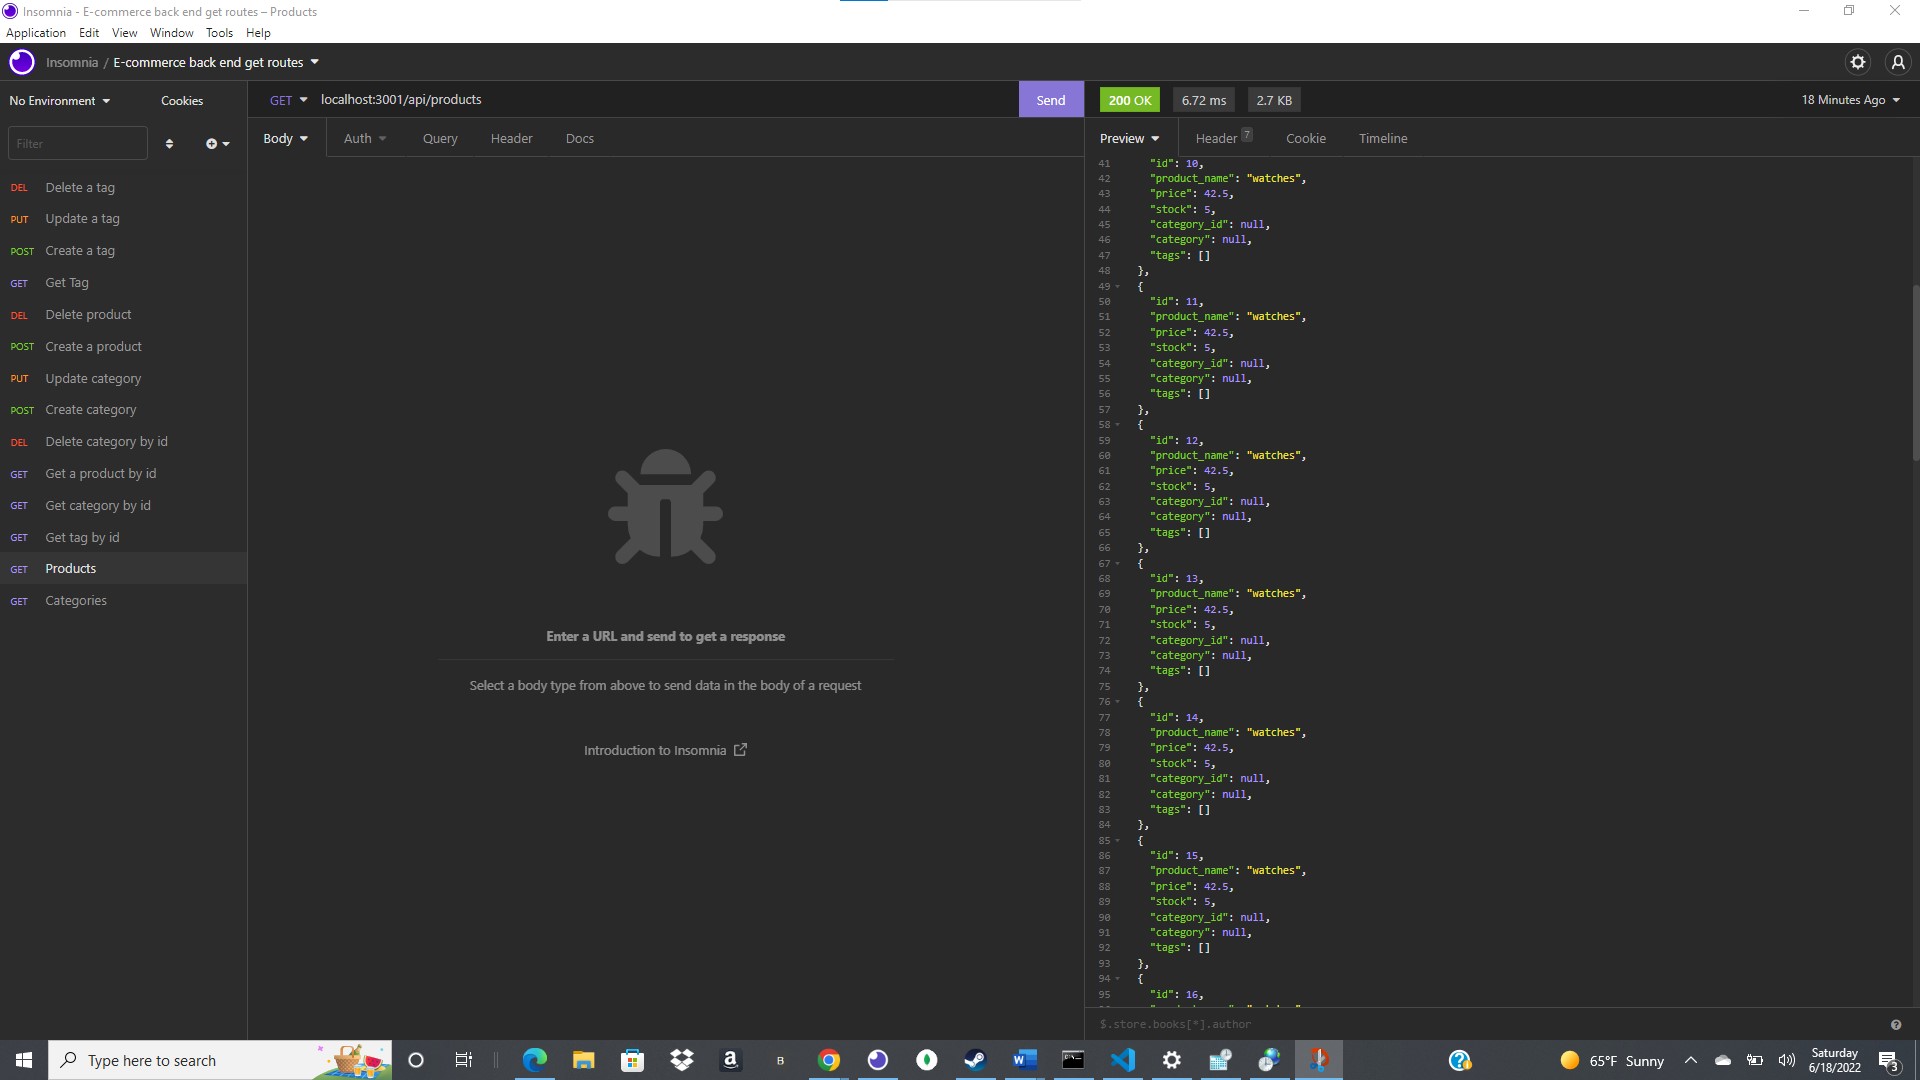Open Insomnia settings gear icon
Viewport: 1920px width, 1080px height.
point(1857,62)
